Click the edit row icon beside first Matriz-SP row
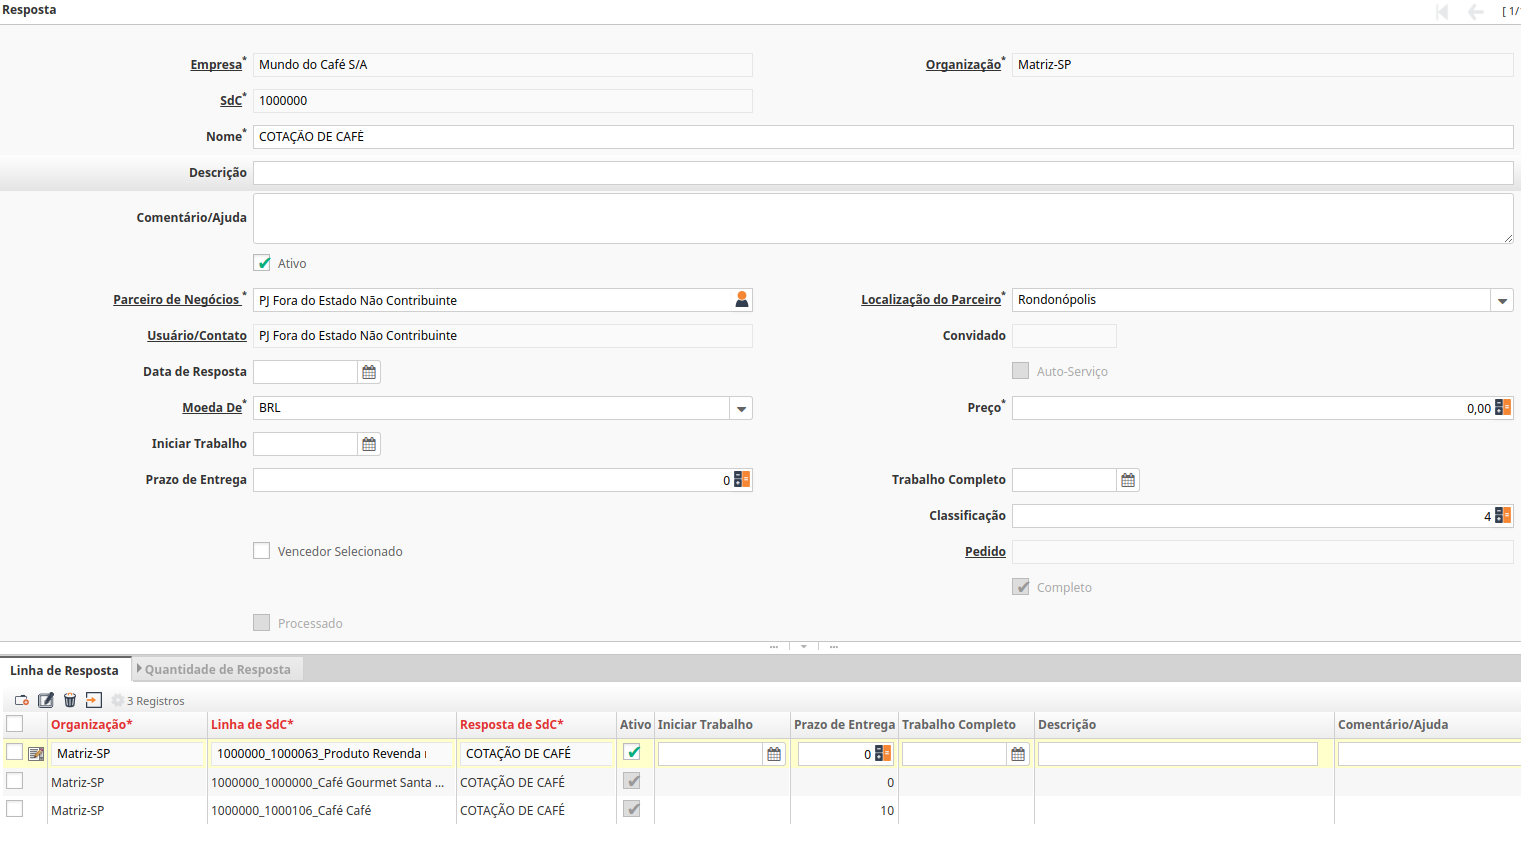 [36, 754]
